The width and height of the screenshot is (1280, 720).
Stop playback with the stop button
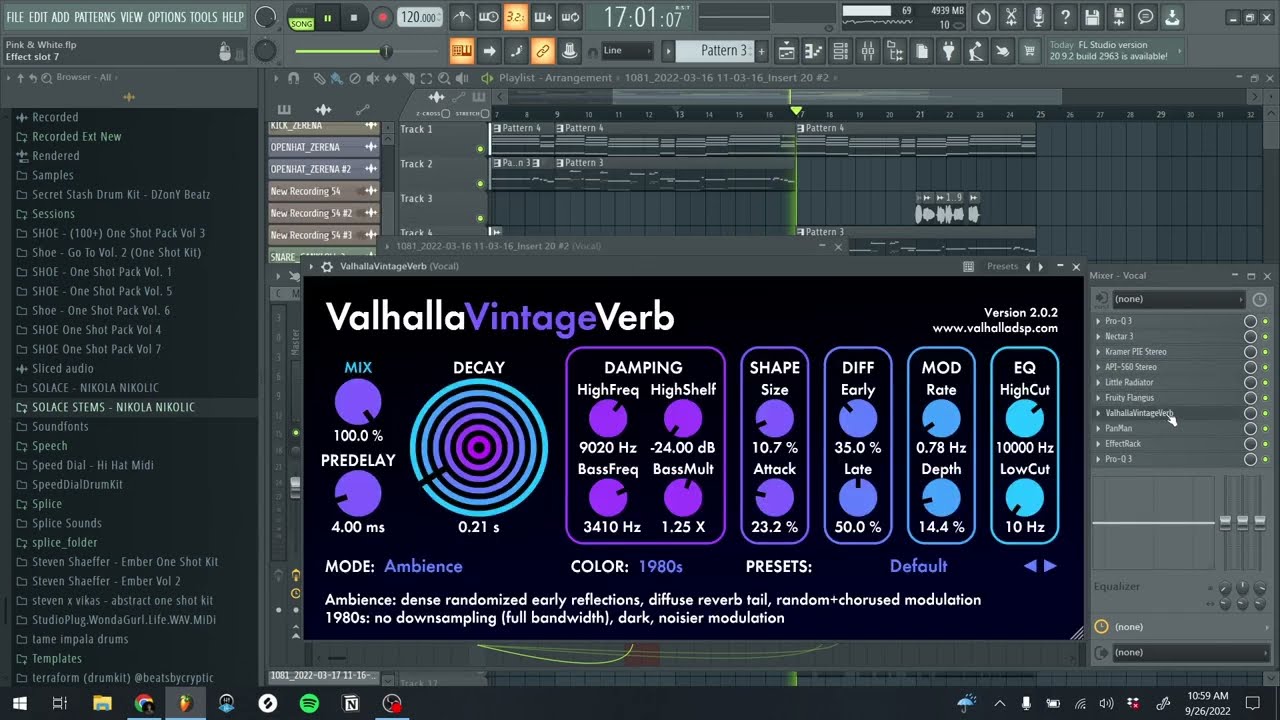click(353, 17)
